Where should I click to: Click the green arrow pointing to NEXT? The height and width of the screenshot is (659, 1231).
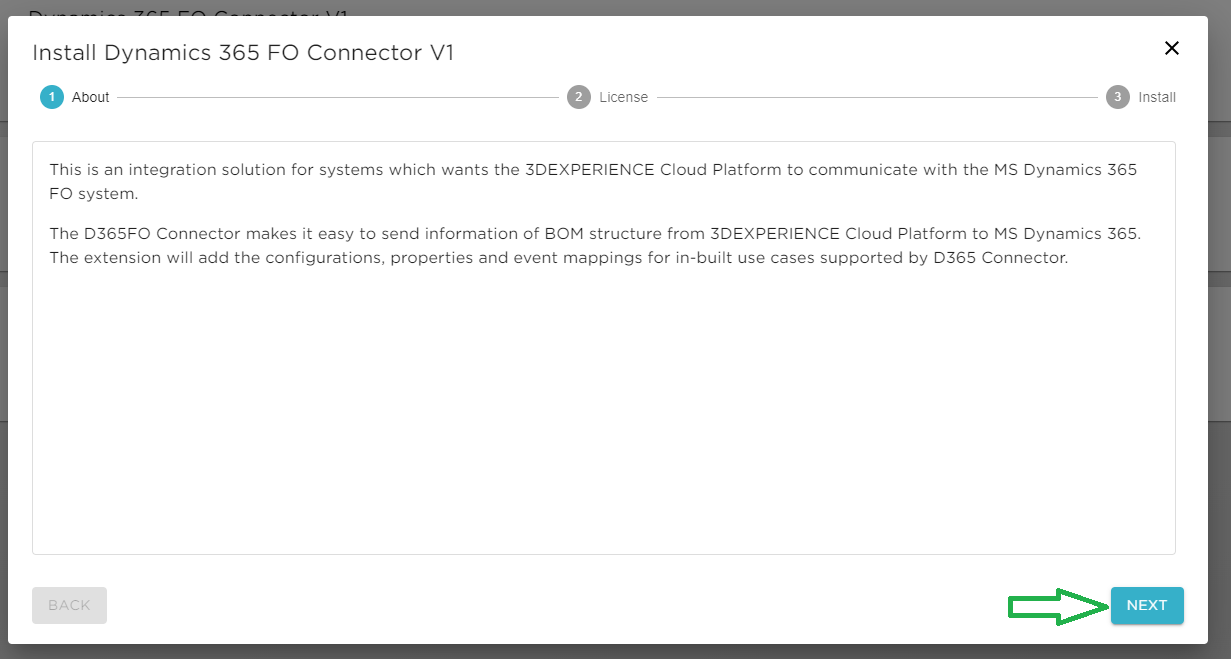(1058, 605)
